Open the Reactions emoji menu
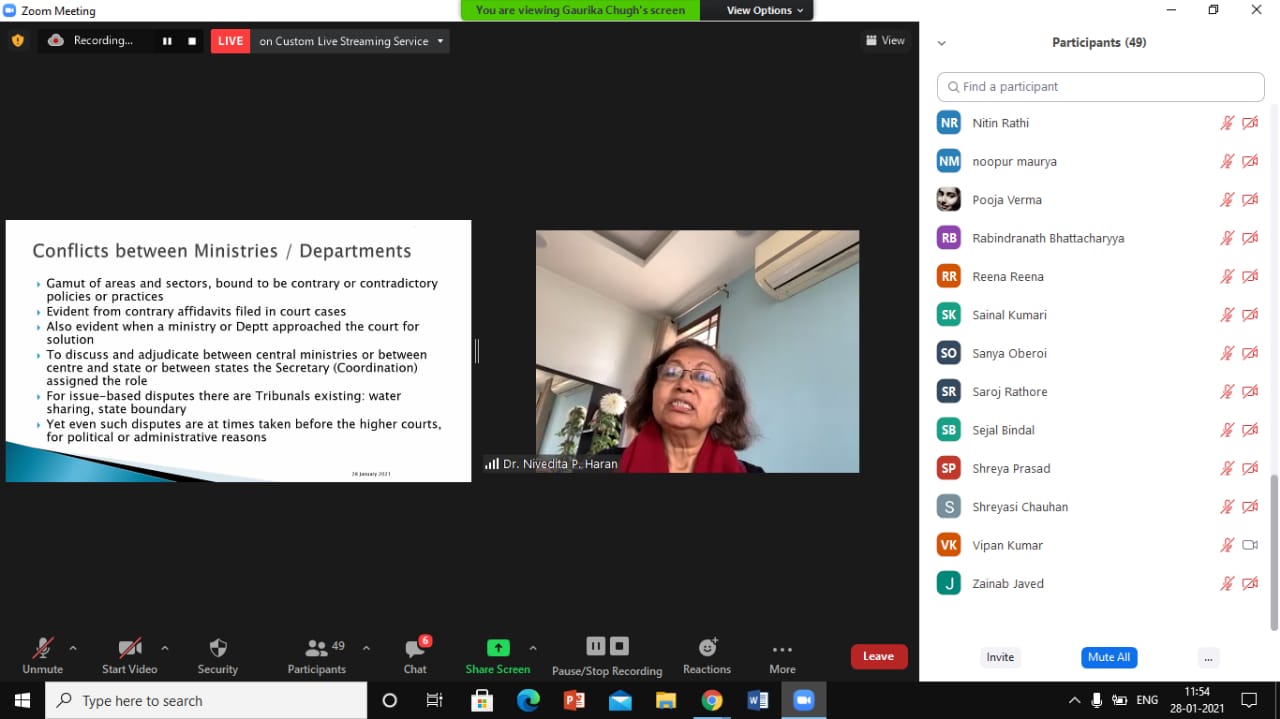 (707, 655)
